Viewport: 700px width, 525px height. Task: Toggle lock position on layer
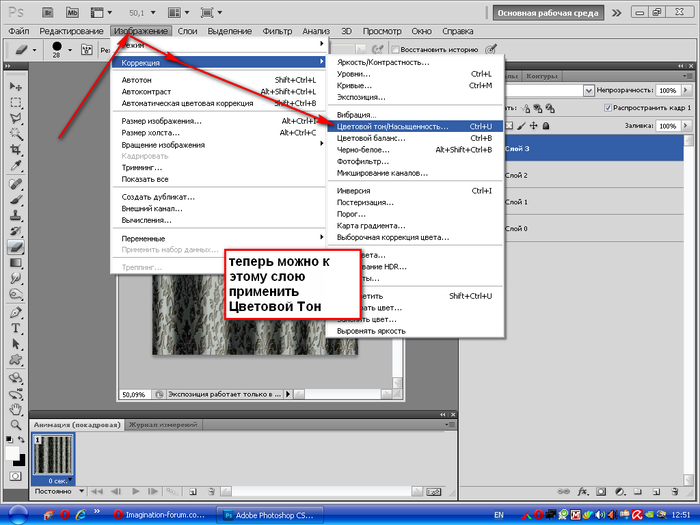(533, 126)
